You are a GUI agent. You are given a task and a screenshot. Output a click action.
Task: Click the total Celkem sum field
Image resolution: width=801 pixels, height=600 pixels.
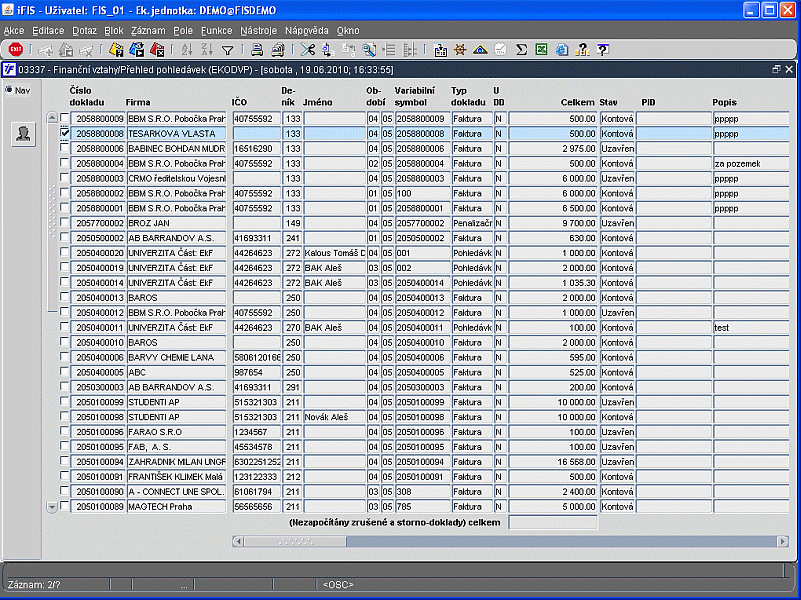pos(553,522)
